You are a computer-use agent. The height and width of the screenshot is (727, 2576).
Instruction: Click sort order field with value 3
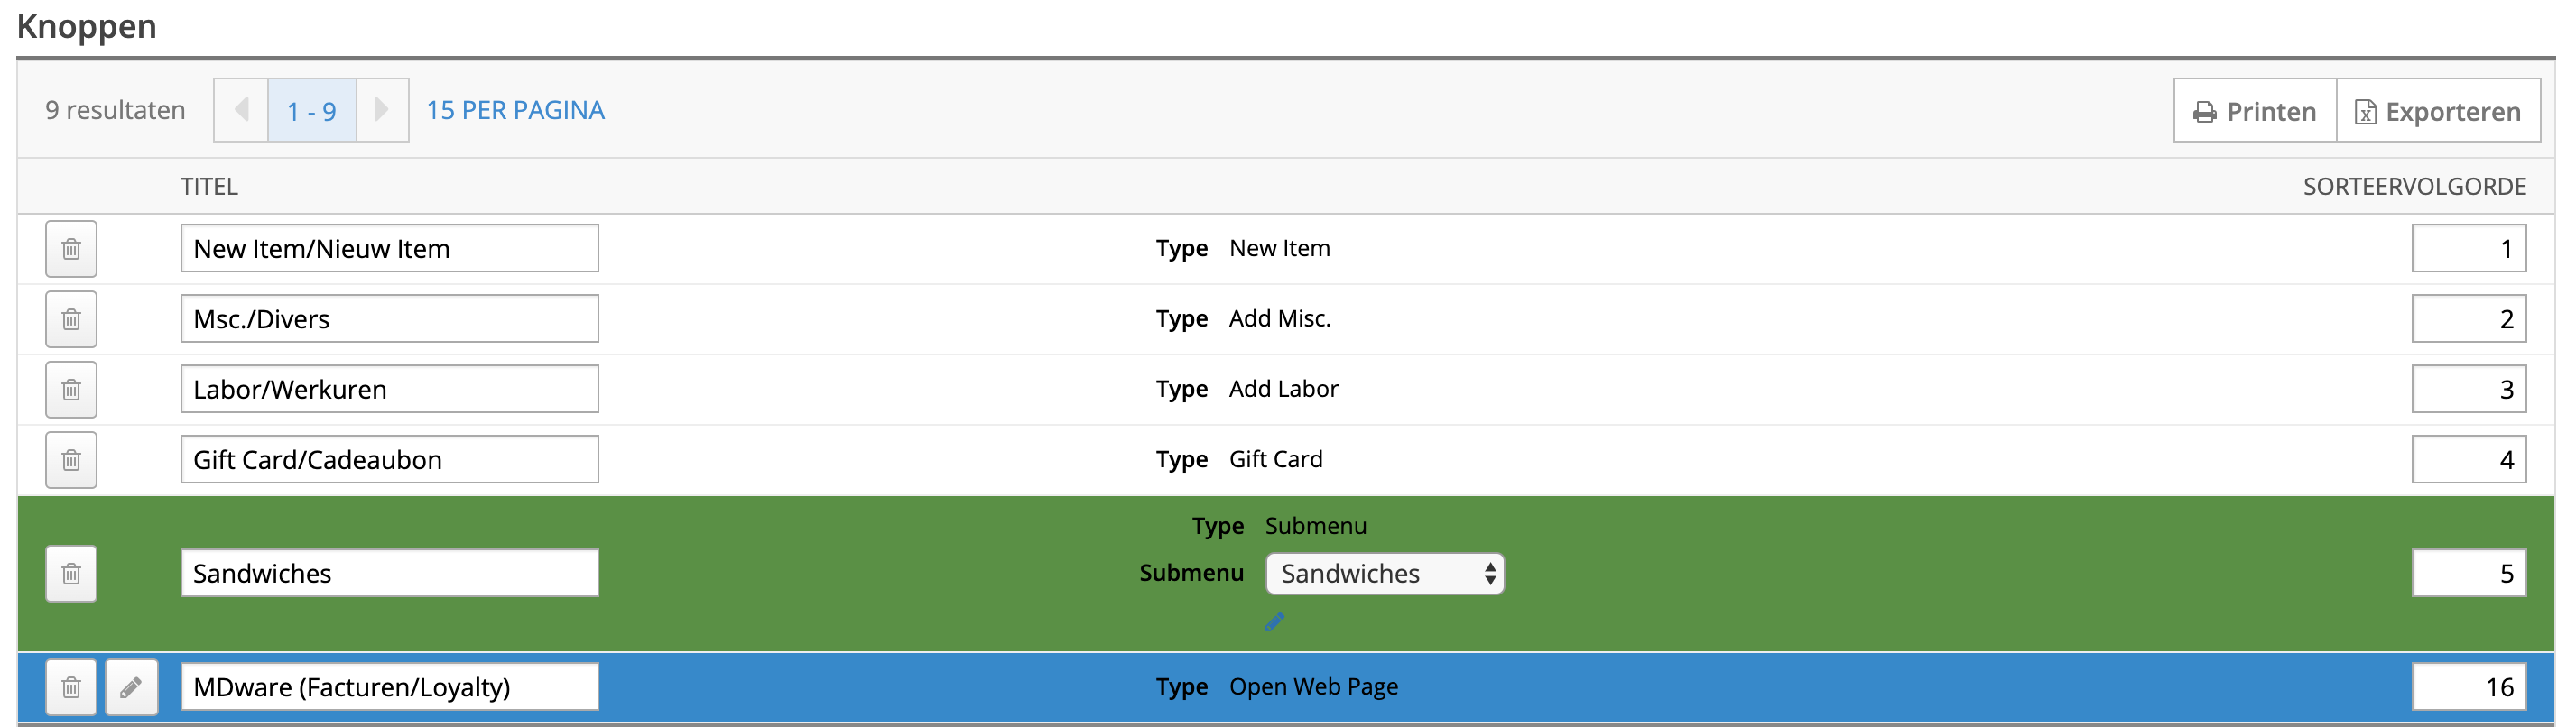[2469, 388]
